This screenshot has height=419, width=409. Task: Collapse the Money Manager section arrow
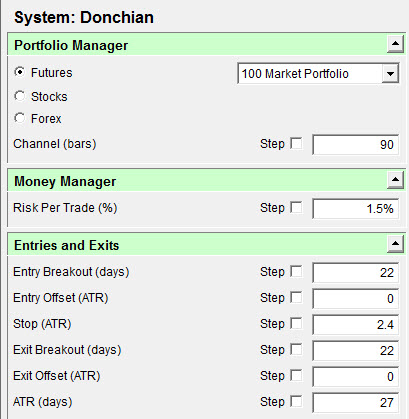coord(395,180)
